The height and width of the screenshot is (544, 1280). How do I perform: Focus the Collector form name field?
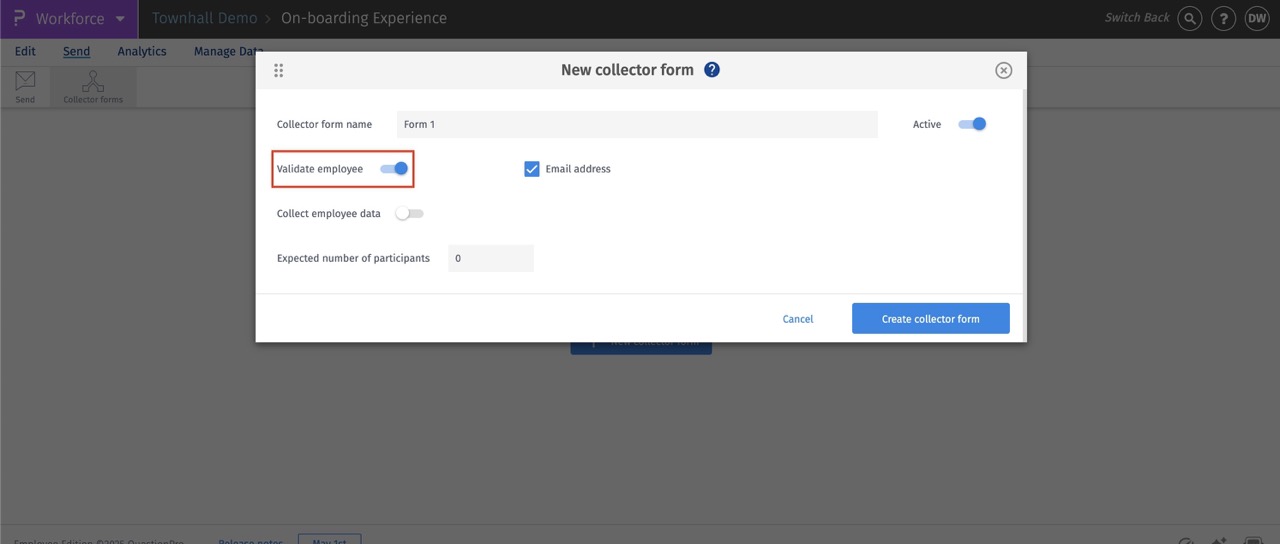[637, 124]
